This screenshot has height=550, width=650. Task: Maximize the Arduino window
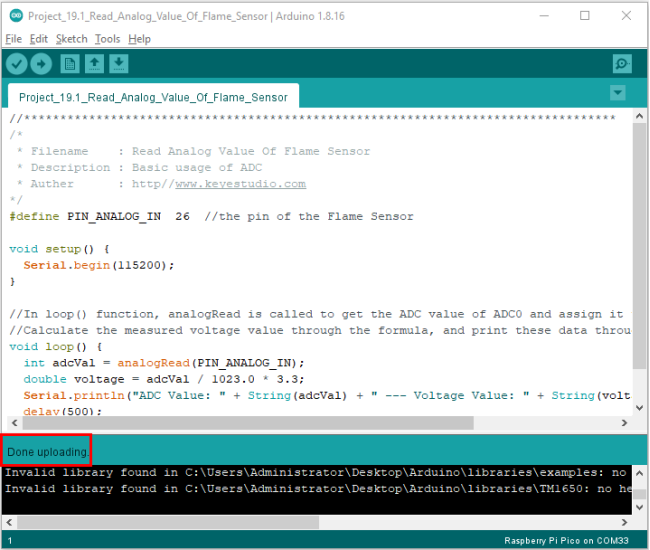[x=585, y=16]
